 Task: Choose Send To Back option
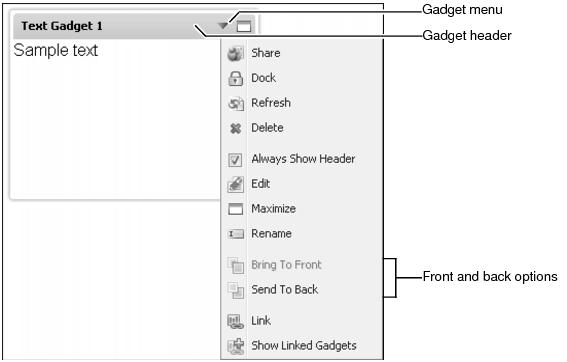[x=301, y=290]
